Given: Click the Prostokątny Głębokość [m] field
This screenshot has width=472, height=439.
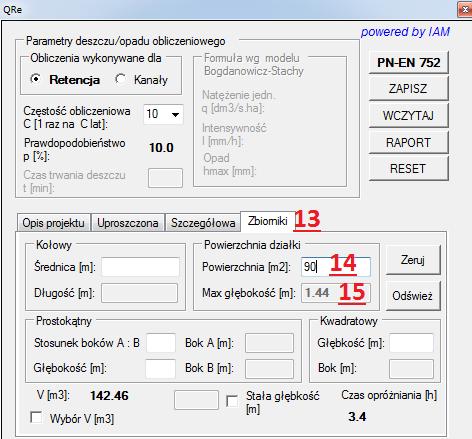Looking at the screenshot, I should [x=161, y=369].
